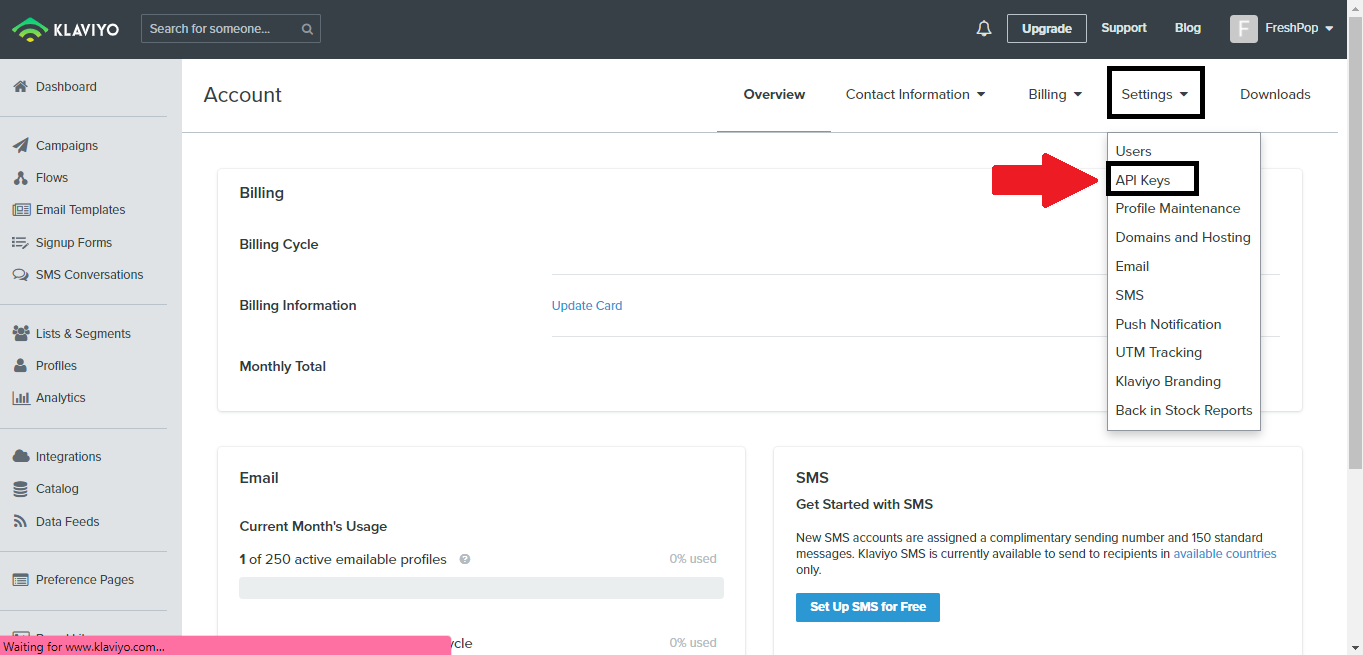This screenshot has height=655, width=1363.
Task: Click the Email Templates icon
Action: [x=21, y=210]
